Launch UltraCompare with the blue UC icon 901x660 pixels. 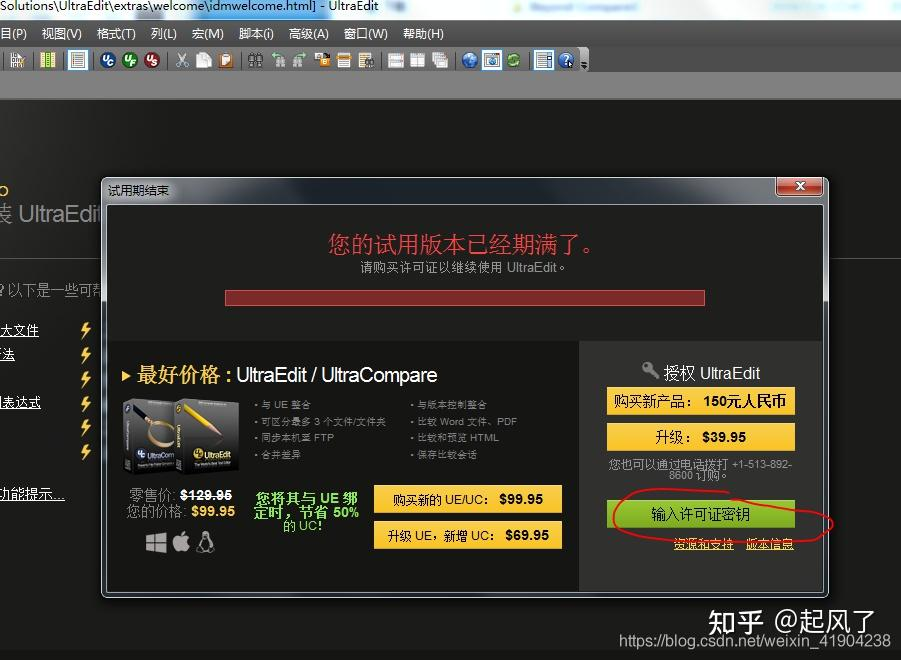(107, 60)
